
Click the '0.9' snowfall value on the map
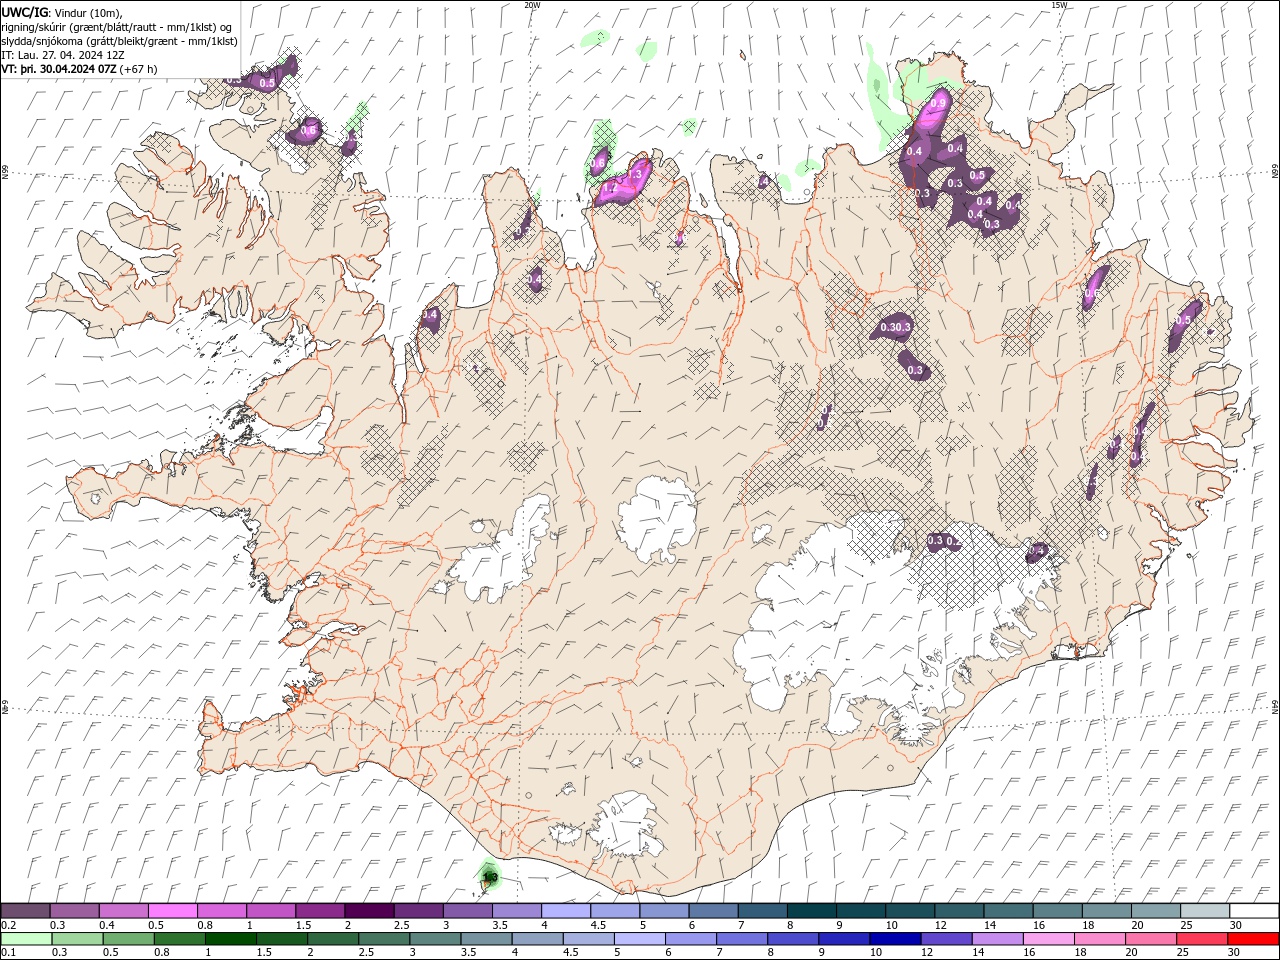click(x=938, y=103)
